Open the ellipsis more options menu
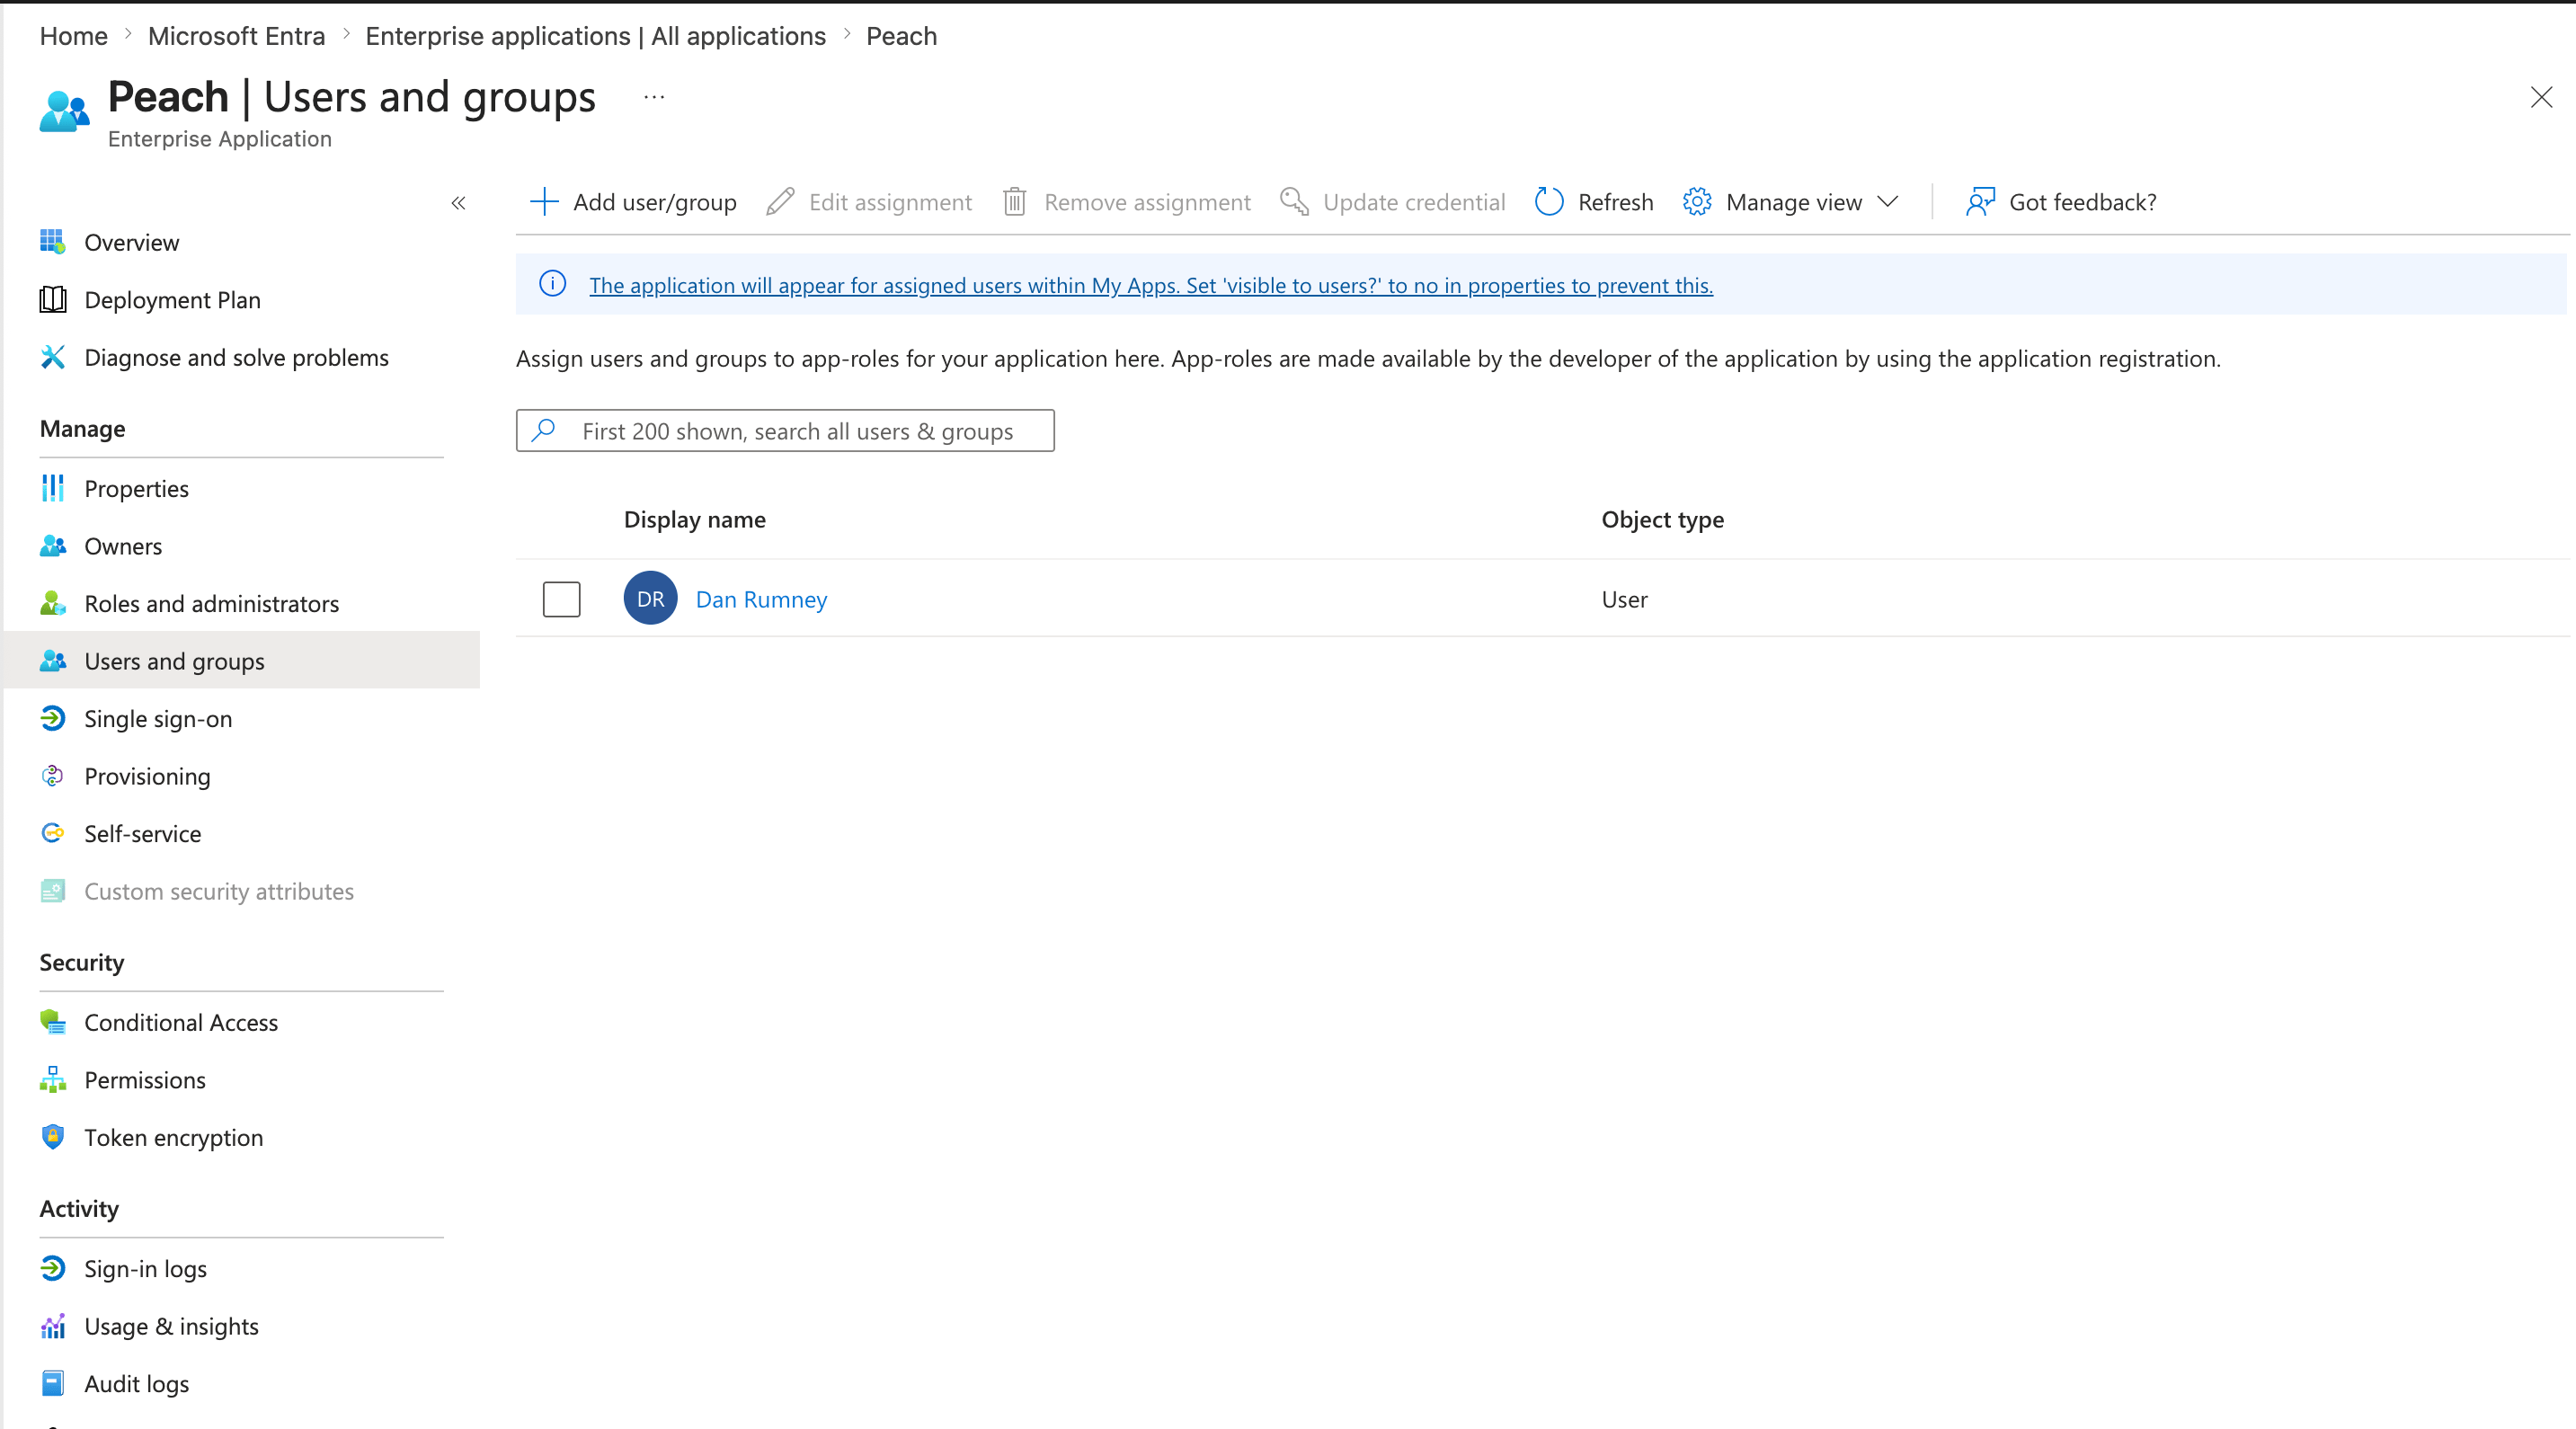The image size is (2576, 1429). point(654,97)
